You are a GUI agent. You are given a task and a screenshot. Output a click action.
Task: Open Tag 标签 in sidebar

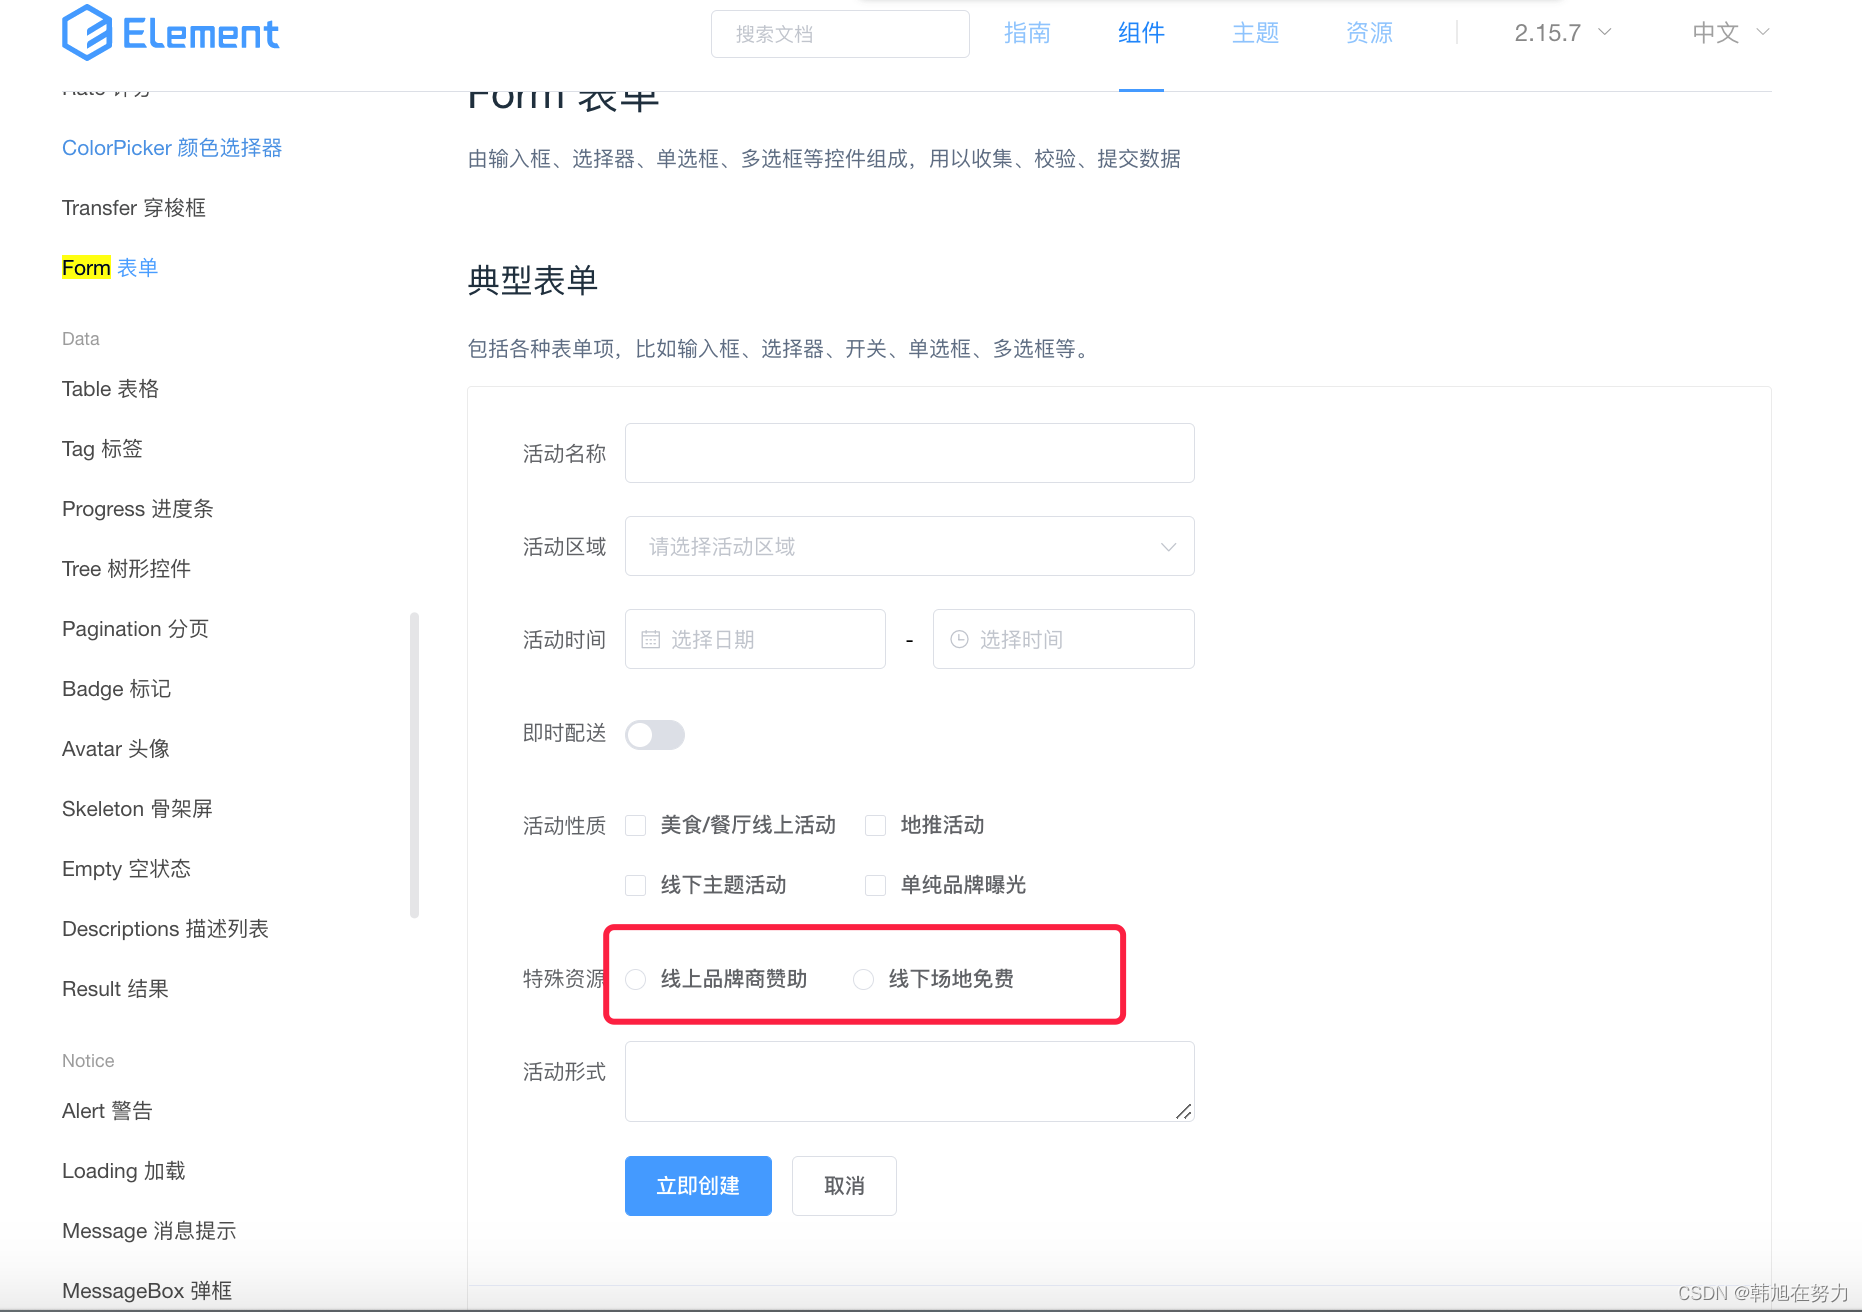pos(102,449)
